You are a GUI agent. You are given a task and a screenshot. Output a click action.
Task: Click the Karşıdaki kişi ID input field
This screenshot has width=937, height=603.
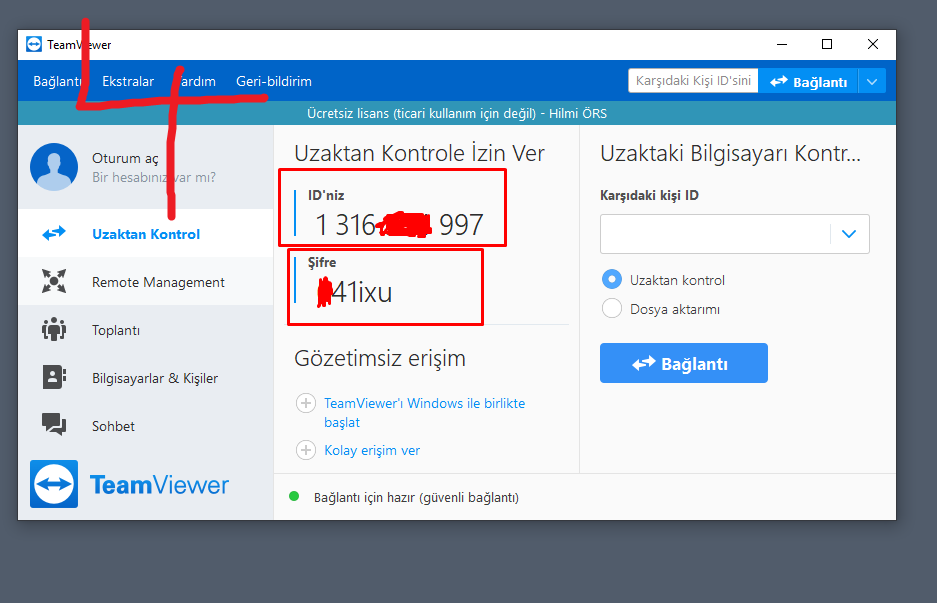[x=715, y=234]
